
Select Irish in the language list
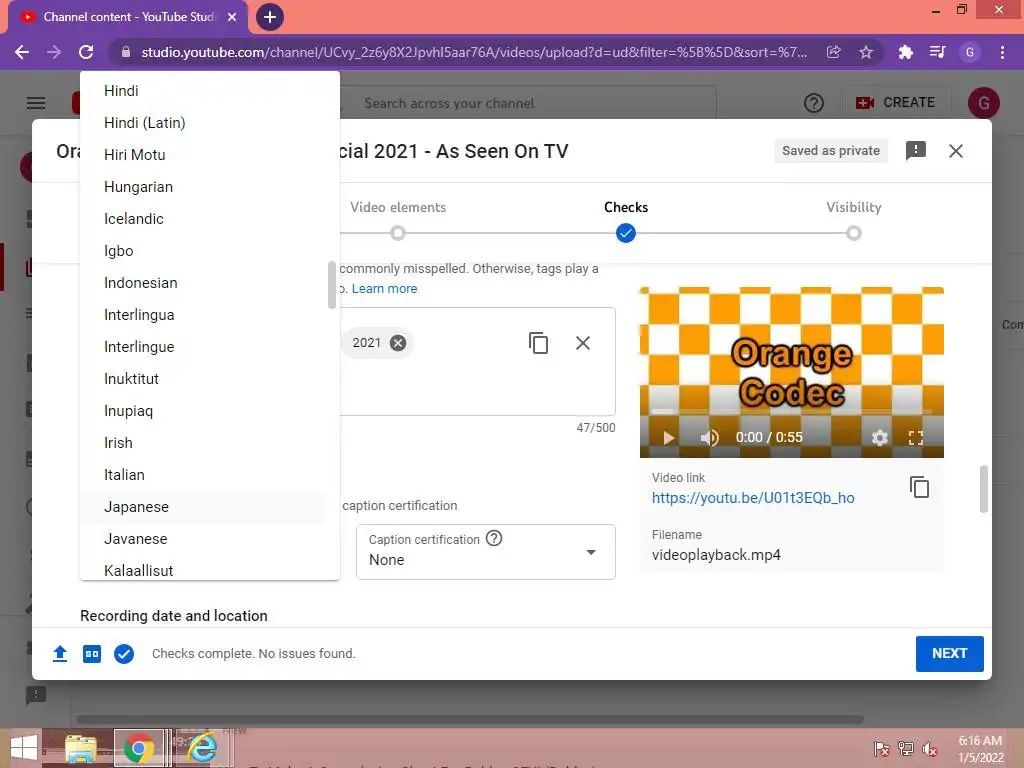pyautogui.click(x=202, y=443)
